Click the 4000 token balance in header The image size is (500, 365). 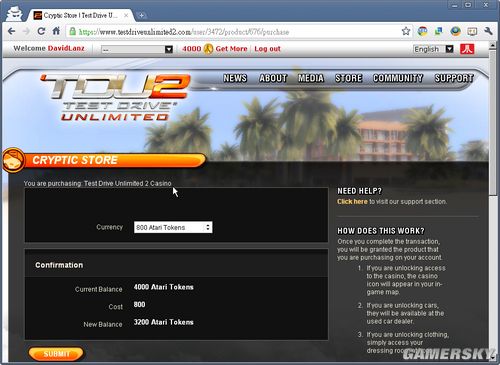pyautogui.click(x=191, y=49)
